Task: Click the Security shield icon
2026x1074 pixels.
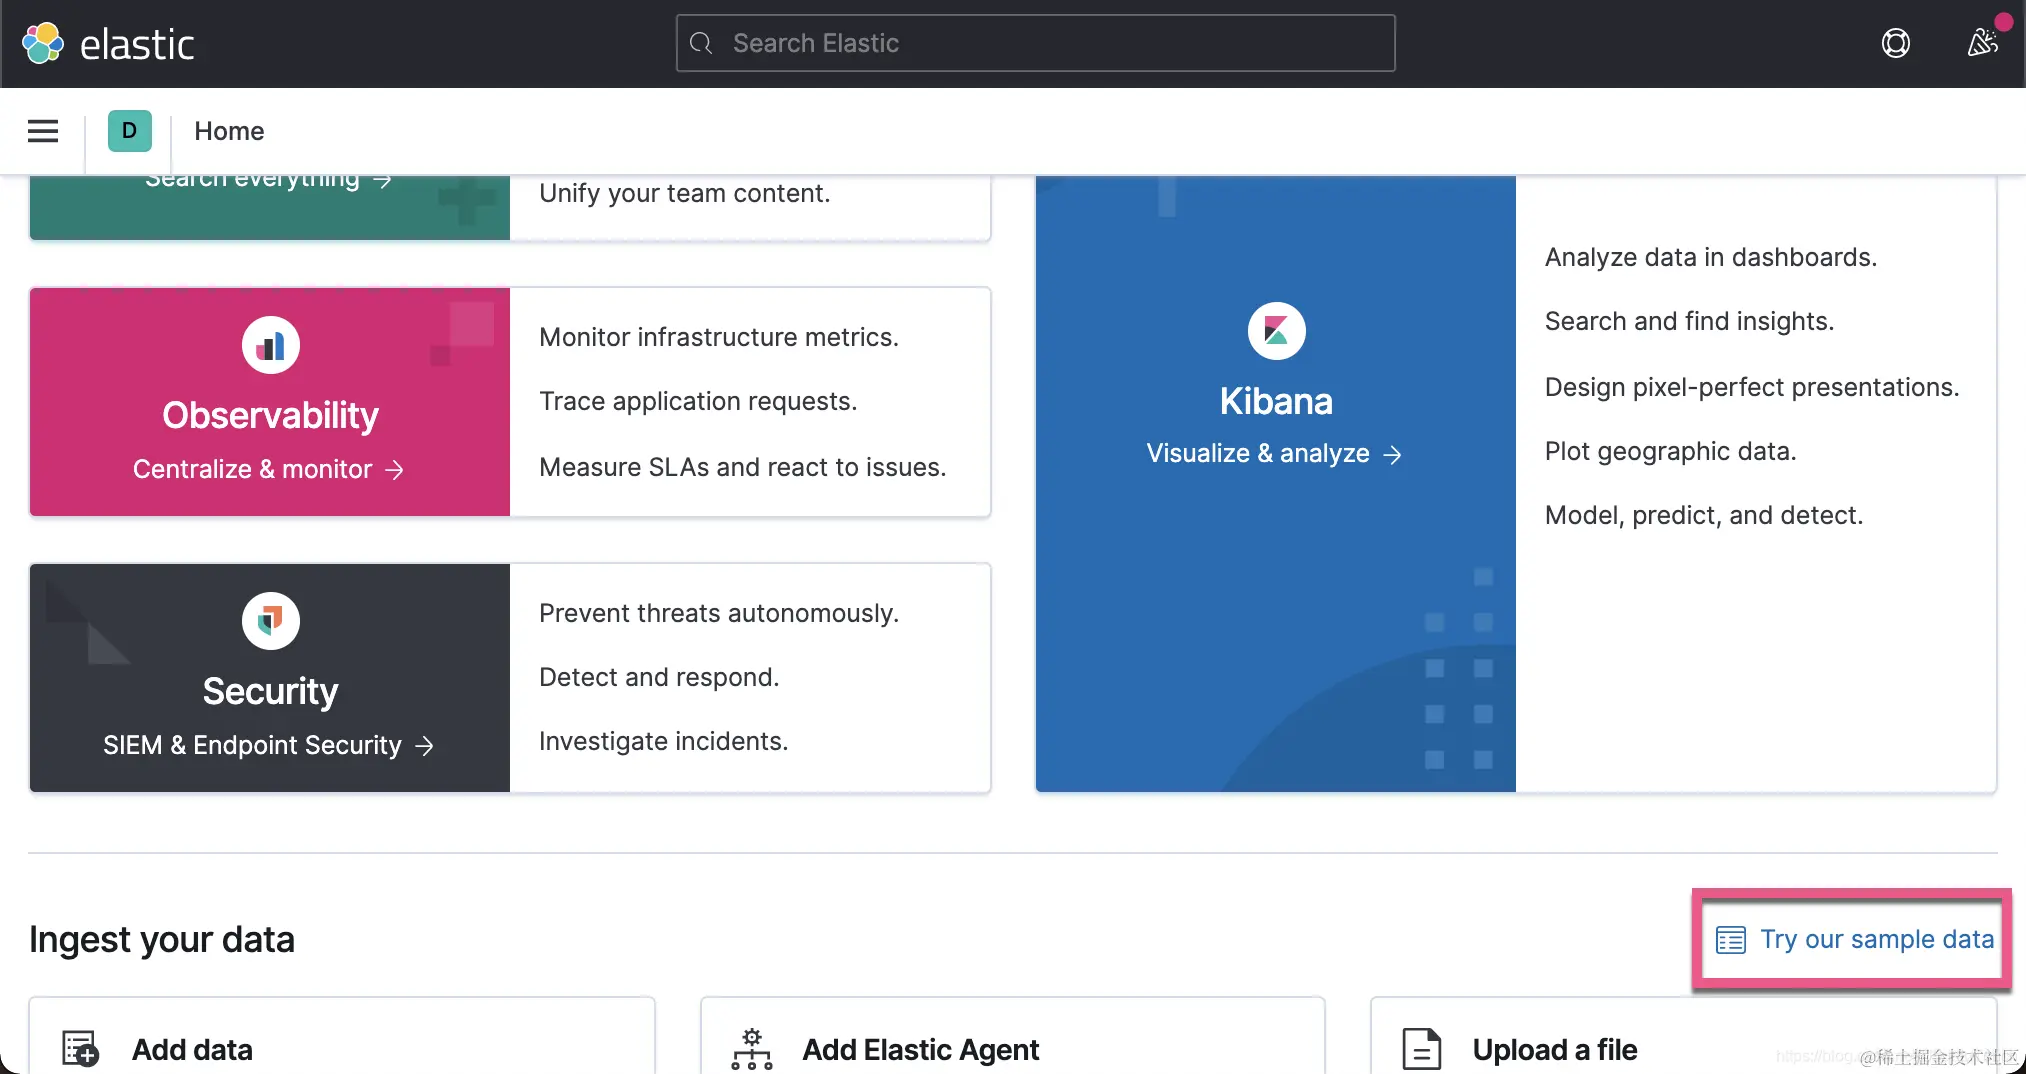Action: click(x=270, y=621)
